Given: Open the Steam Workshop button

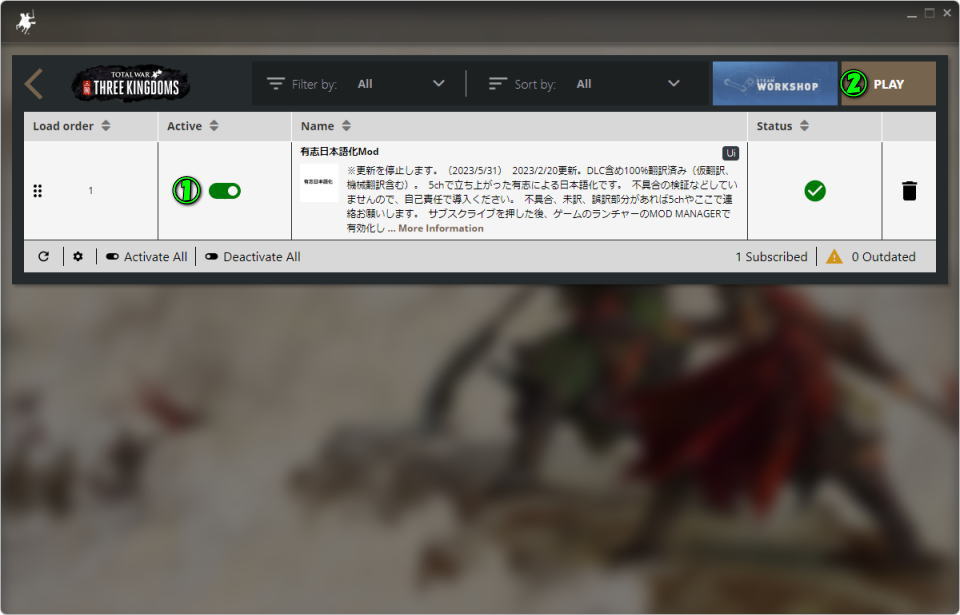Looking at the screenshot, I should [x=774, y=84].
